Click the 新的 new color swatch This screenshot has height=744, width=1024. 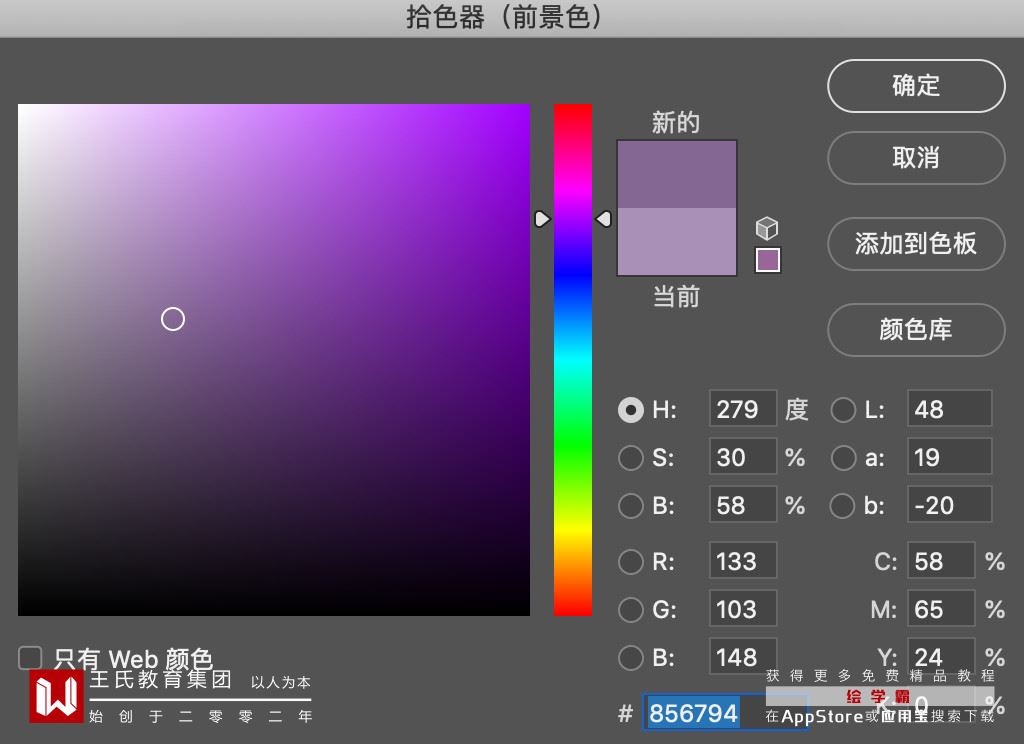pos(676,174)
